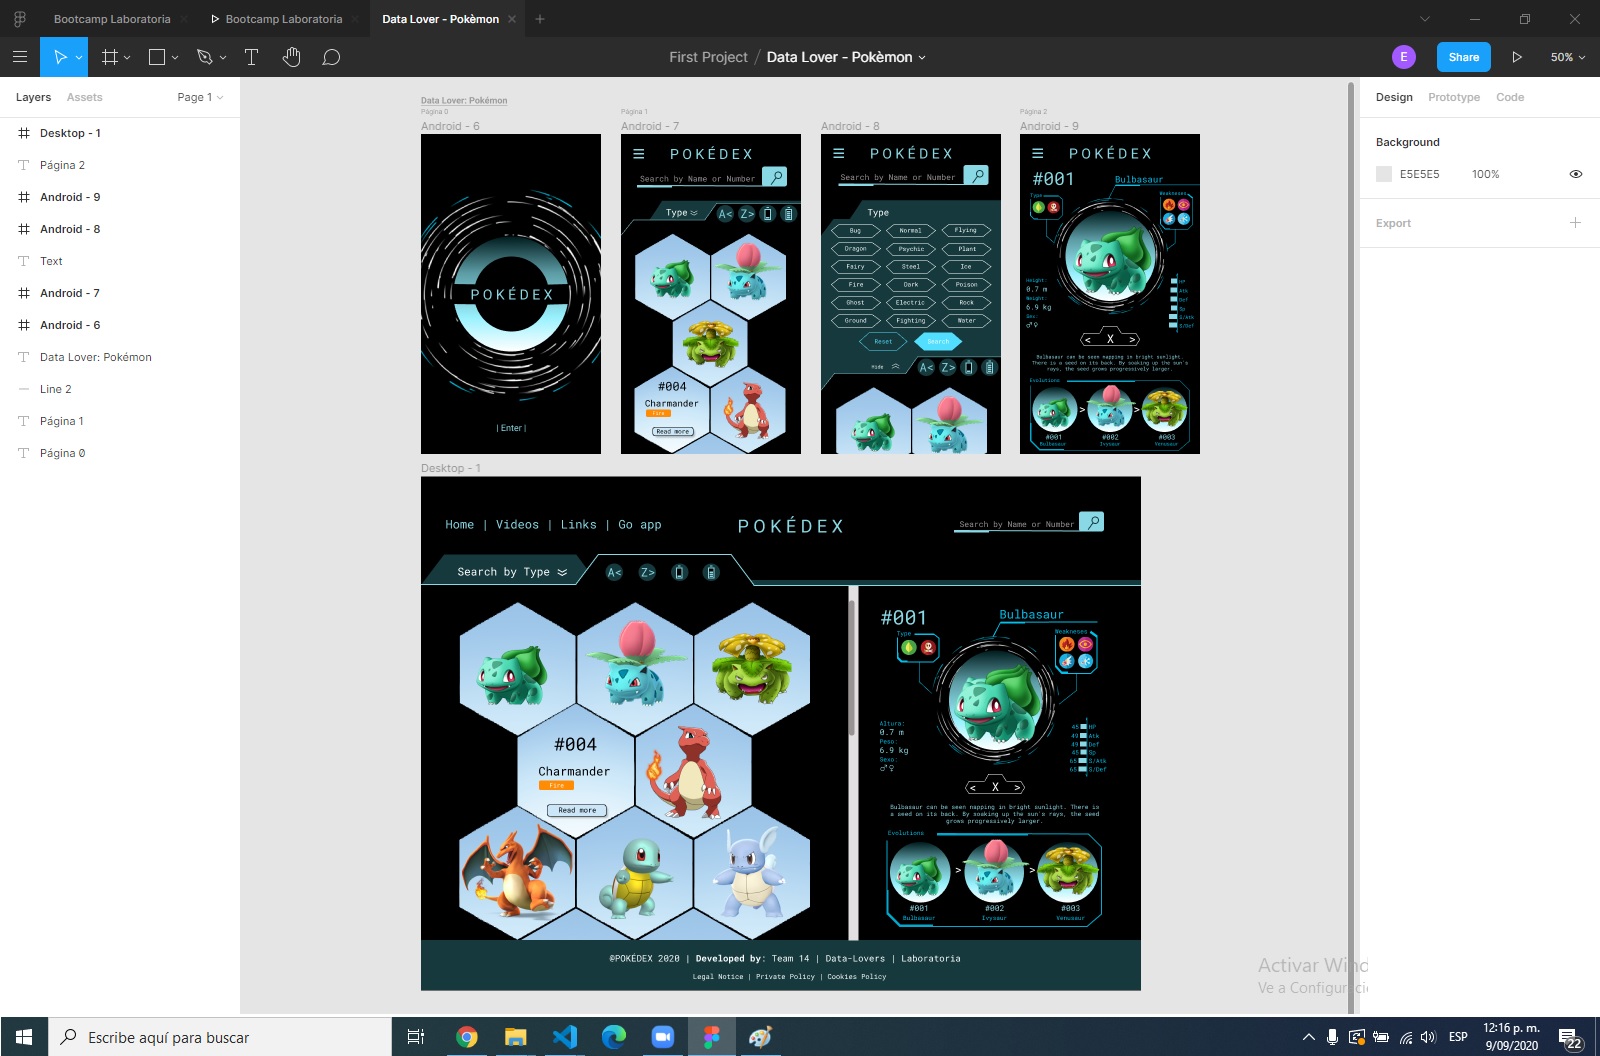This screenshot has width=1600, height=1056.
Task: Open the First Project breadcrumb
Action: tap(708, 57)
